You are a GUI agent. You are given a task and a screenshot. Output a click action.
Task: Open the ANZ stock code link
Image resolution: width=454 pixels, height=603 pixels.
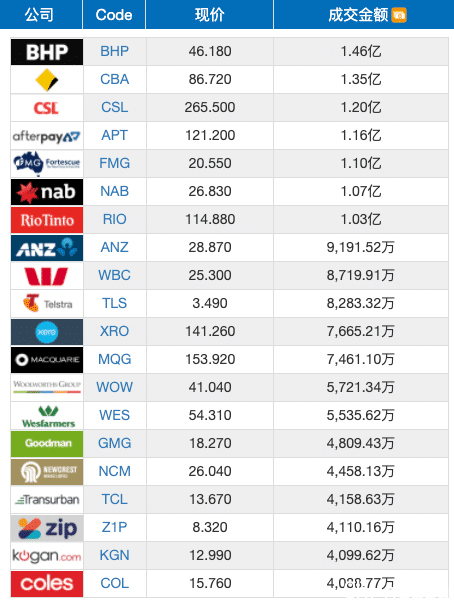(115, 247)
